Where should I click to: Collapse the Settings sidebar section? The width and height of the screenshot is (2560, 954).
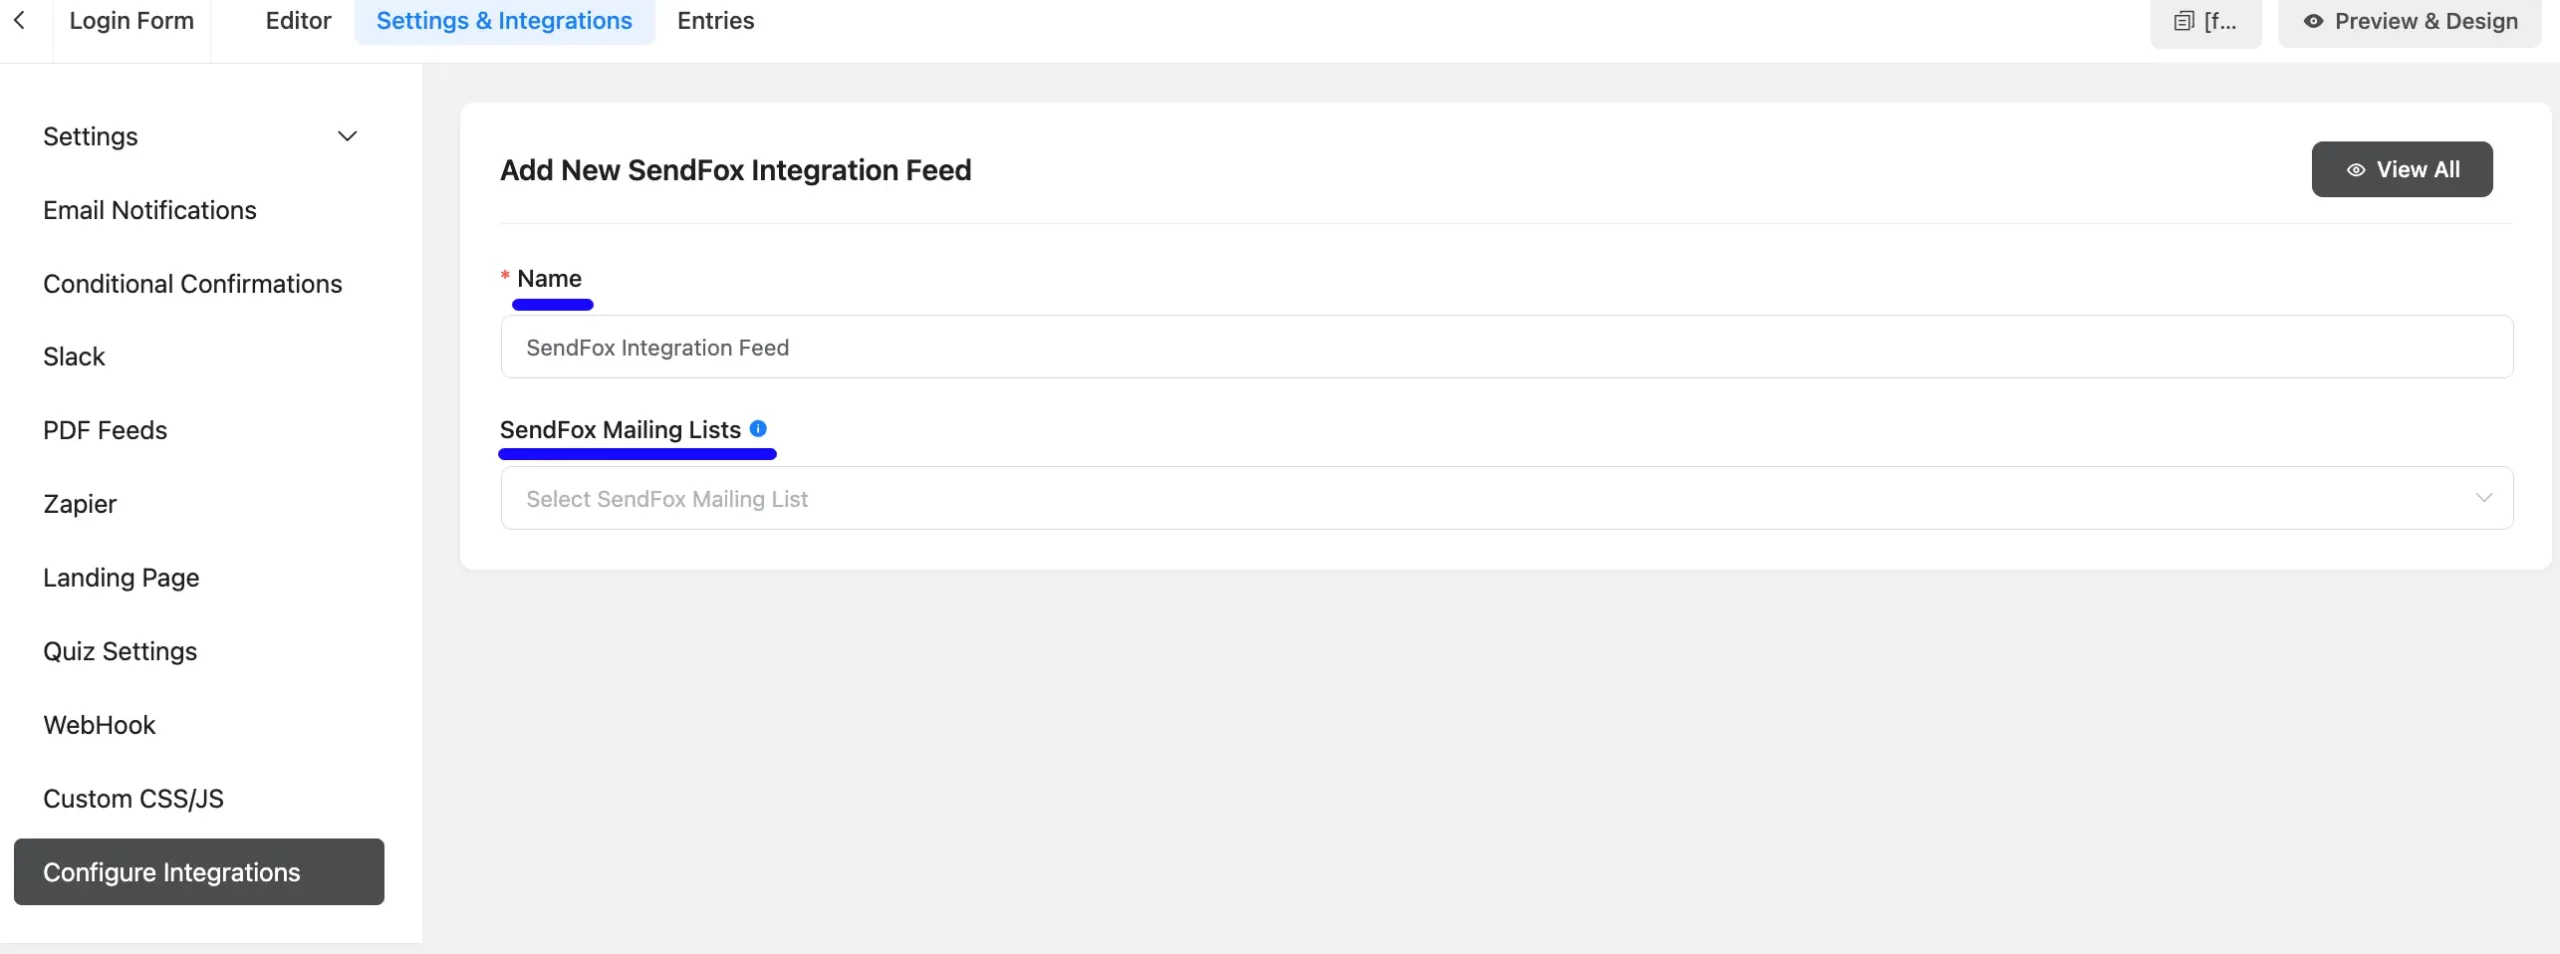[x=346, y=136]
